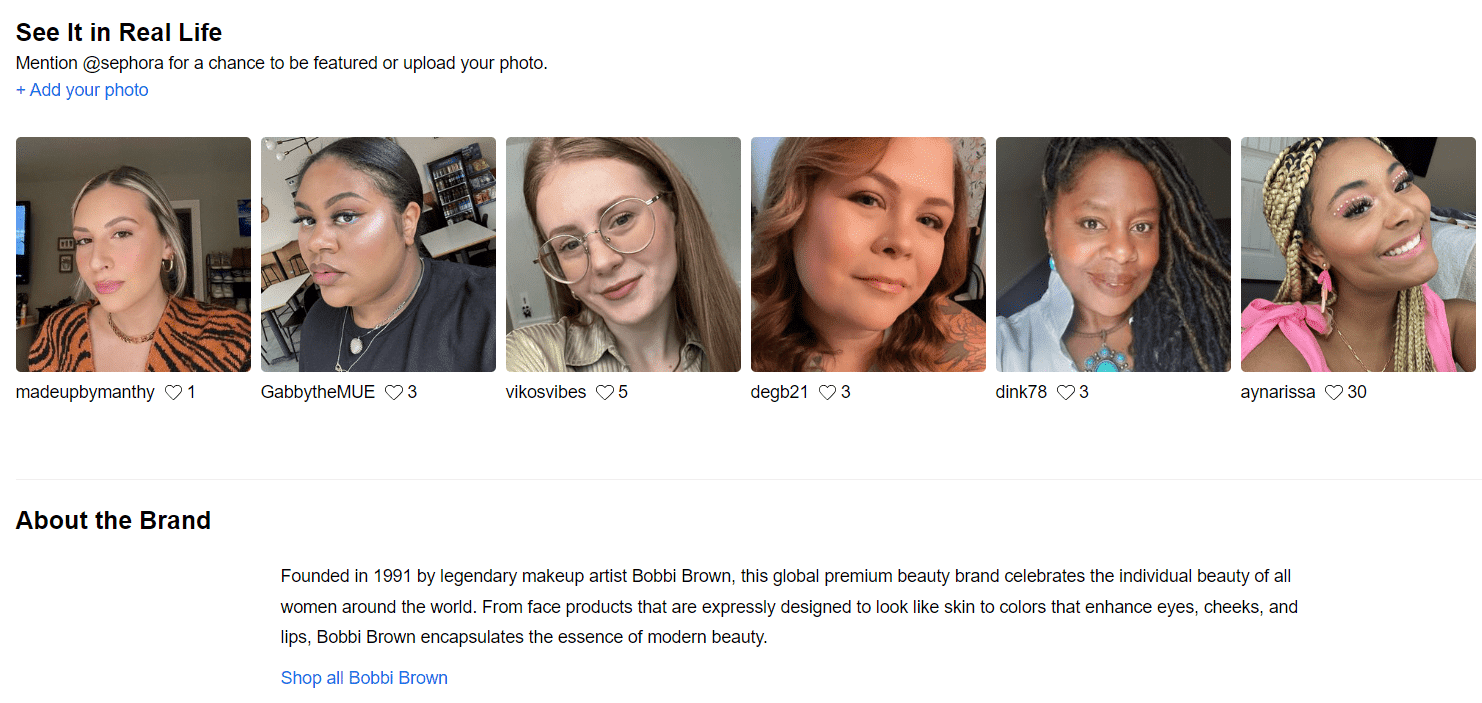View aynarissa's photo thumbnail
This screenshot has height=703, width=1482.
pos(1358,254)
